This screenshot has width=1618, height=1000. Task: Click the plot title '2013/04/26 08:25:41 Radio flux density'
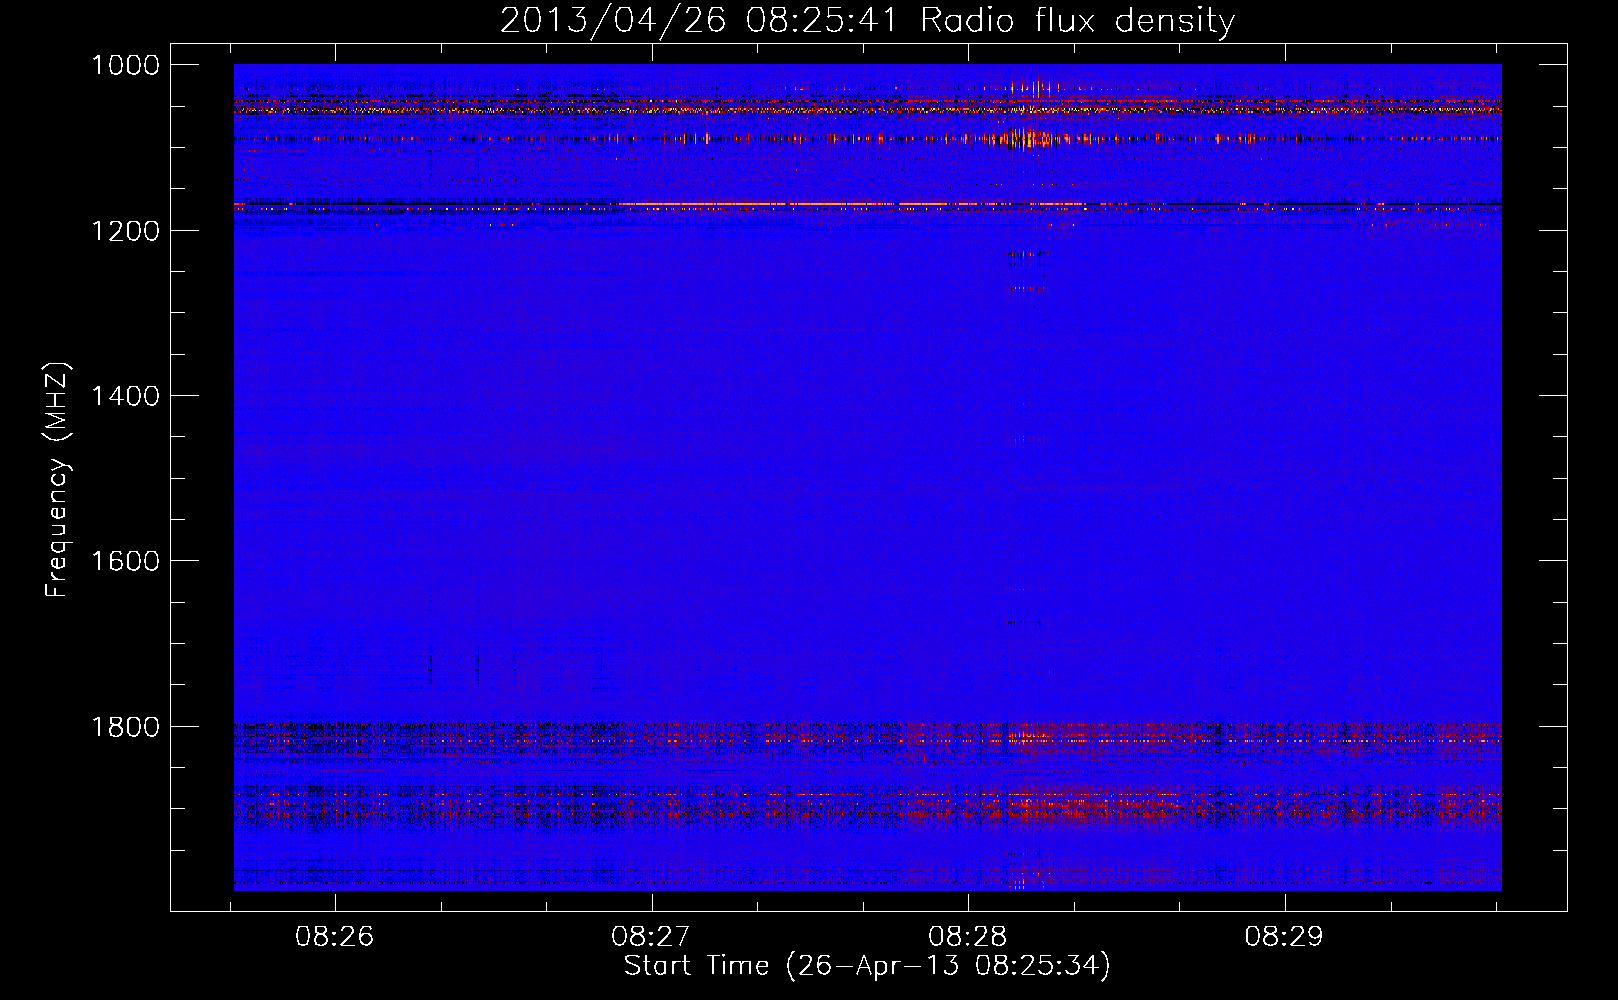tap(867, 20)
